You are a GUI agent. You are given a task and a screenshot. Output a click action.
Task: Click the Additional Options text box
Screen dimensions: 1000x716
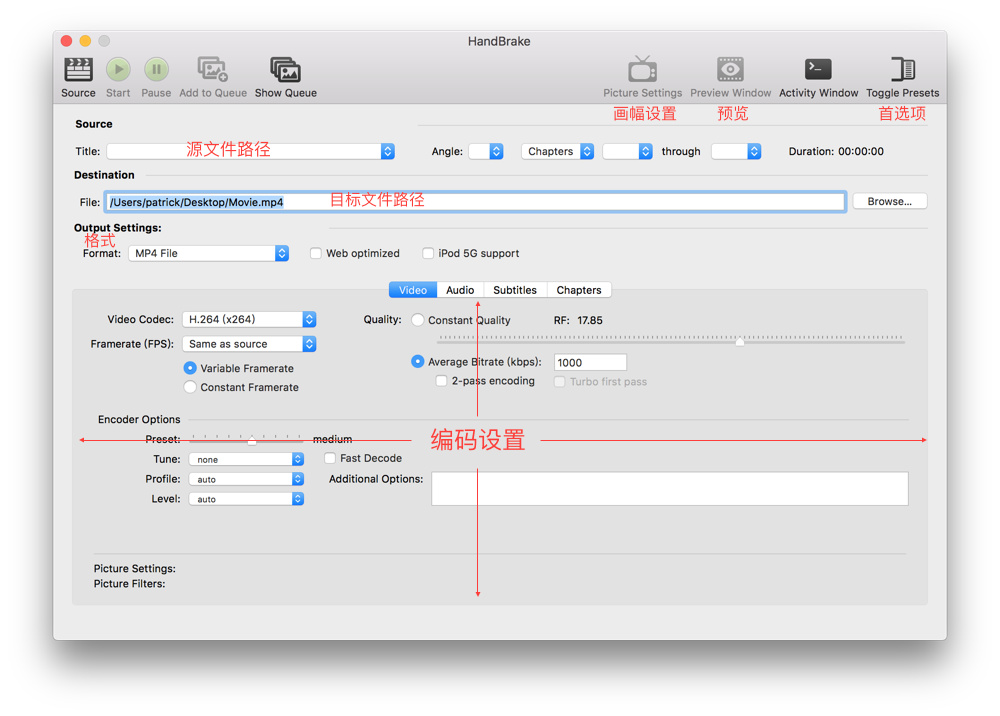[x=670, y=488]
